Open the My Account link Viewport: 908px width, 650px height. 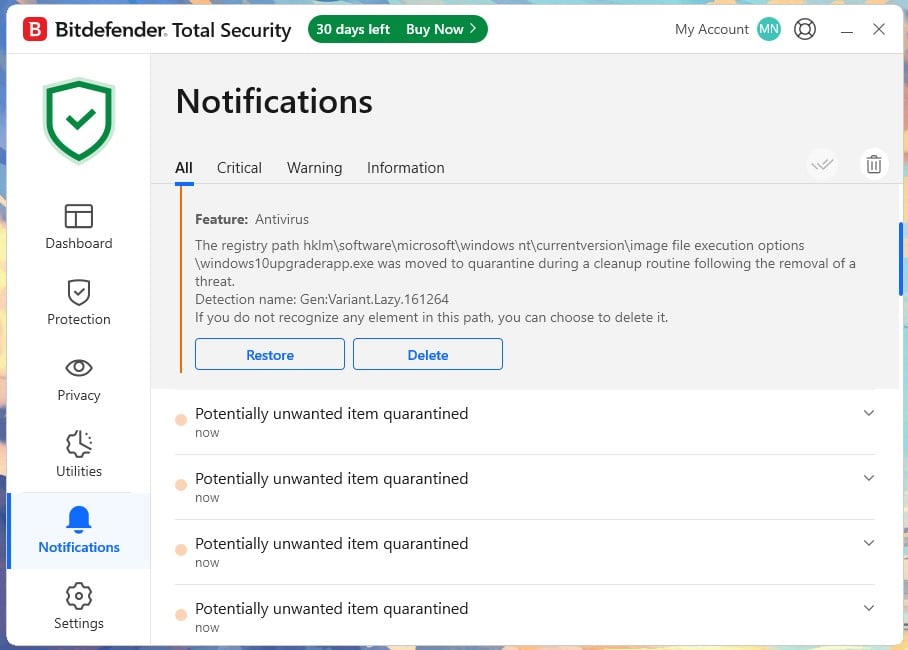(712, 29)
